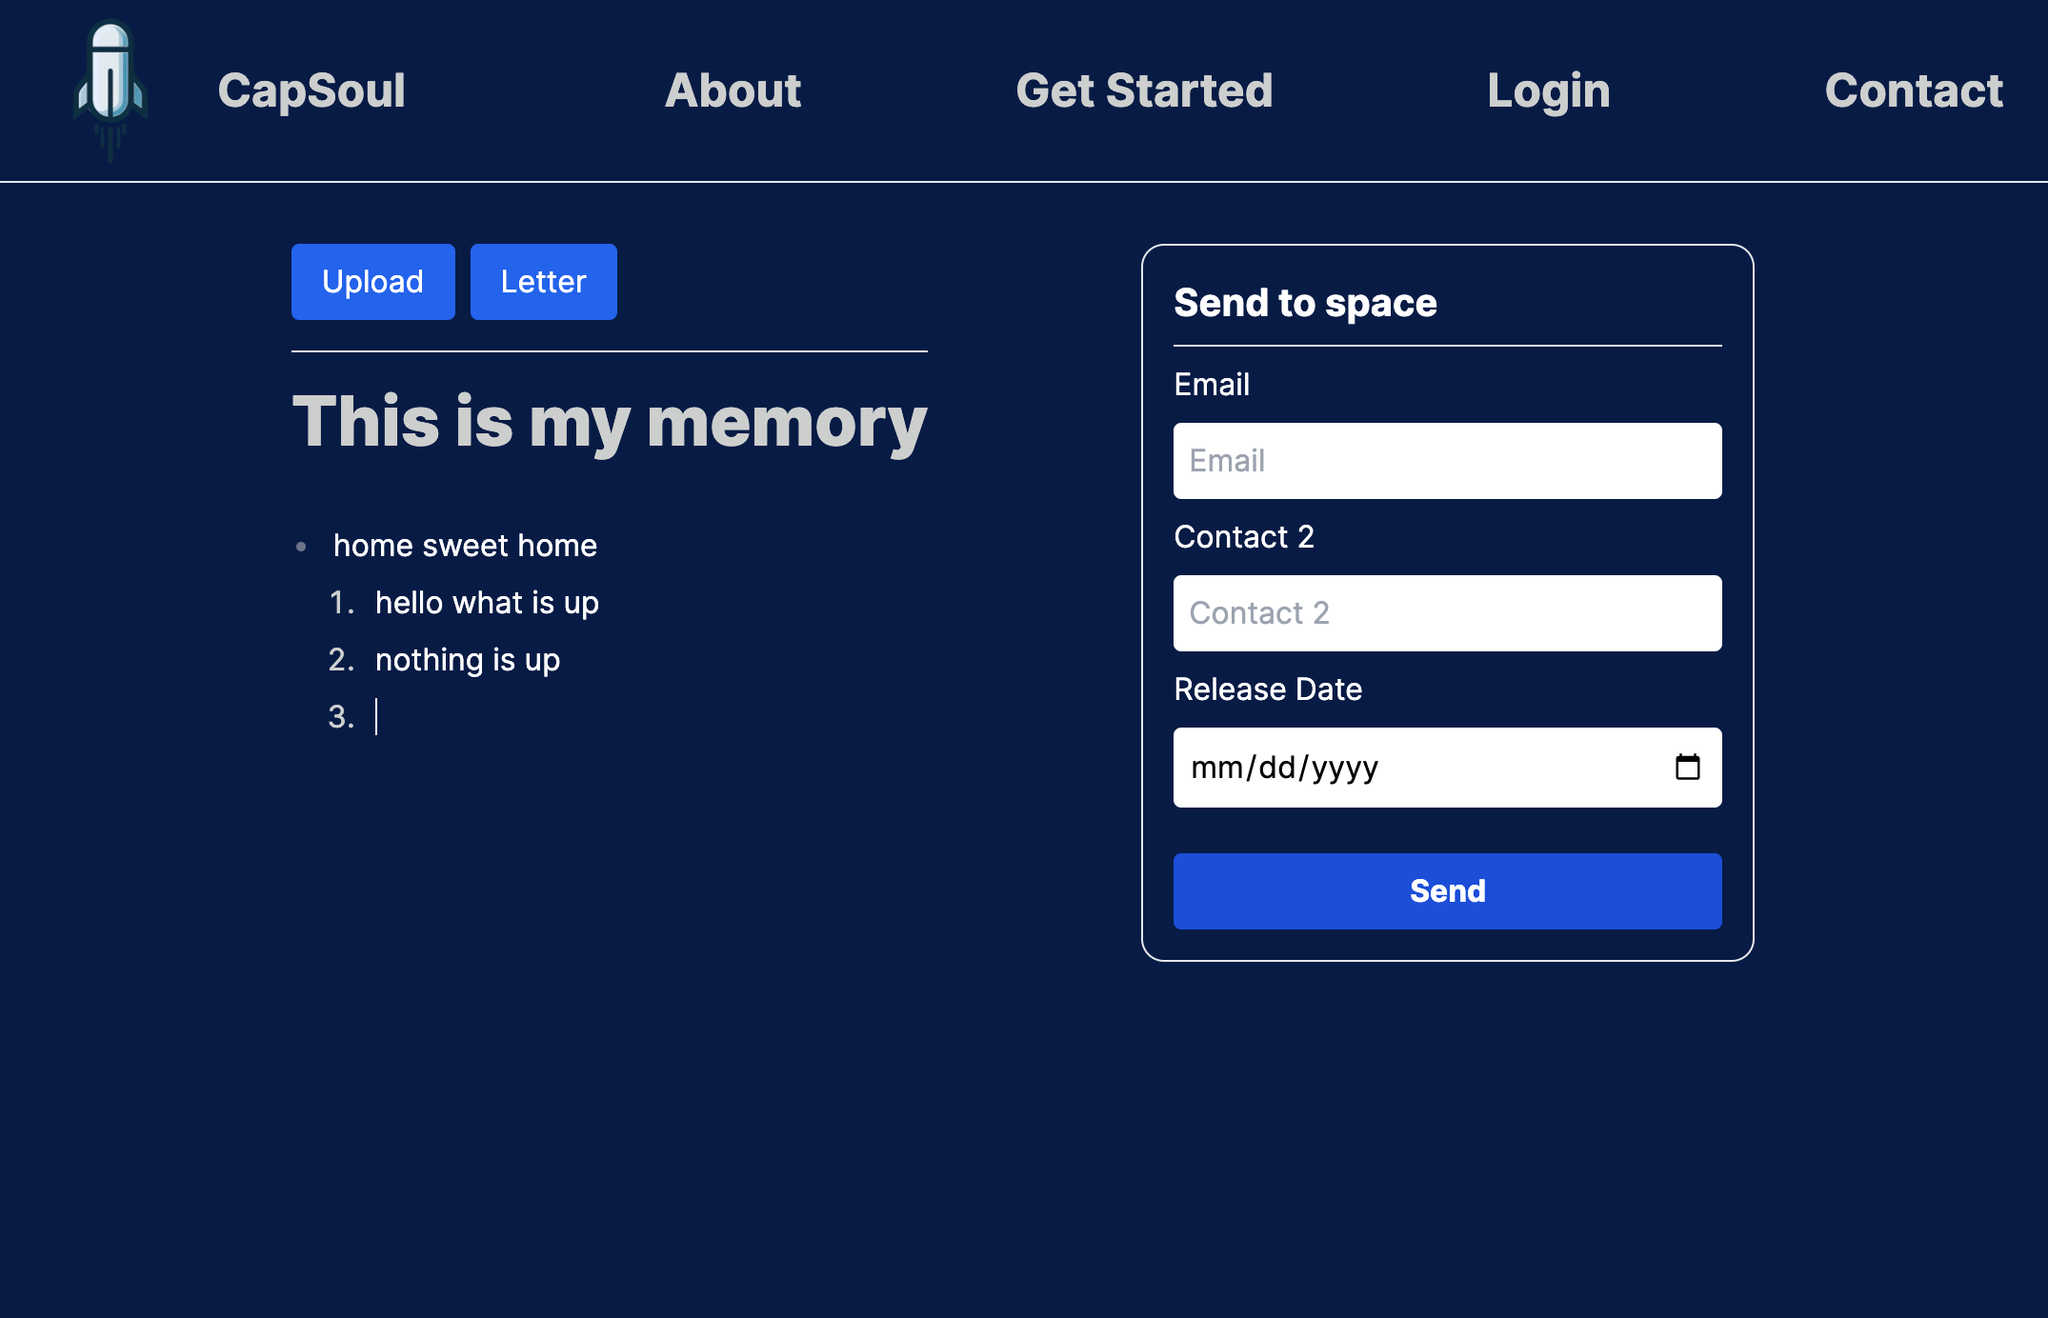
Task: Click the "hello what is up" list item
Action: pyautogui.click(x=486, y=603)
